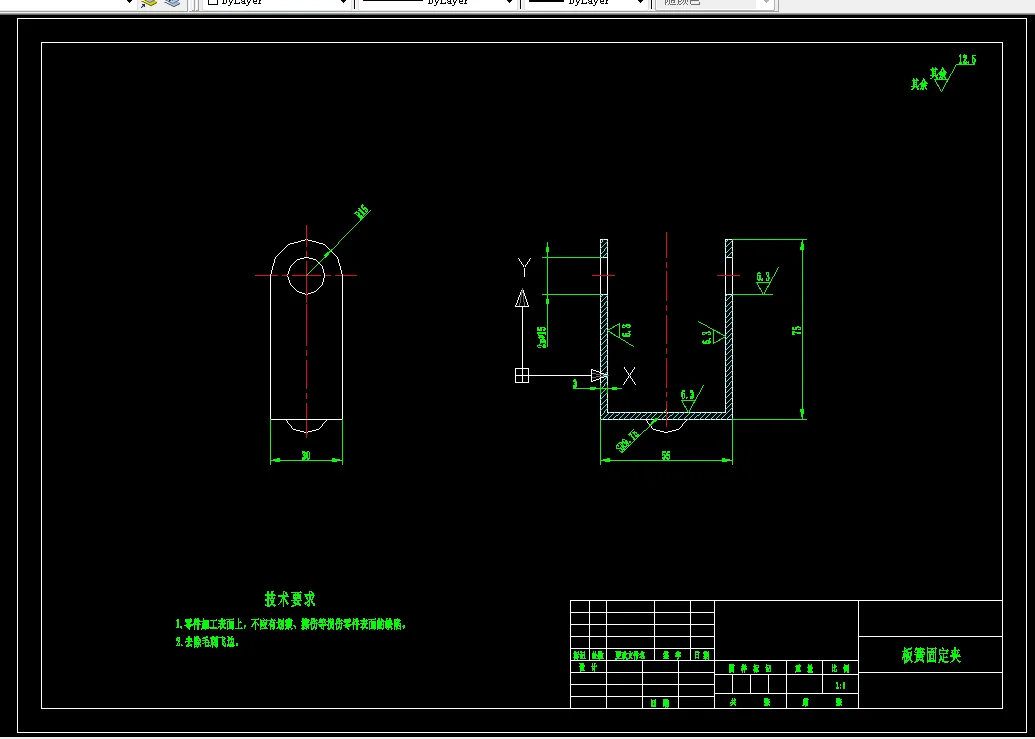This screenshot has height=739, width=1035.
Task: Select the 6.3 mark inside the right wall
Action: tap(712, 335)
